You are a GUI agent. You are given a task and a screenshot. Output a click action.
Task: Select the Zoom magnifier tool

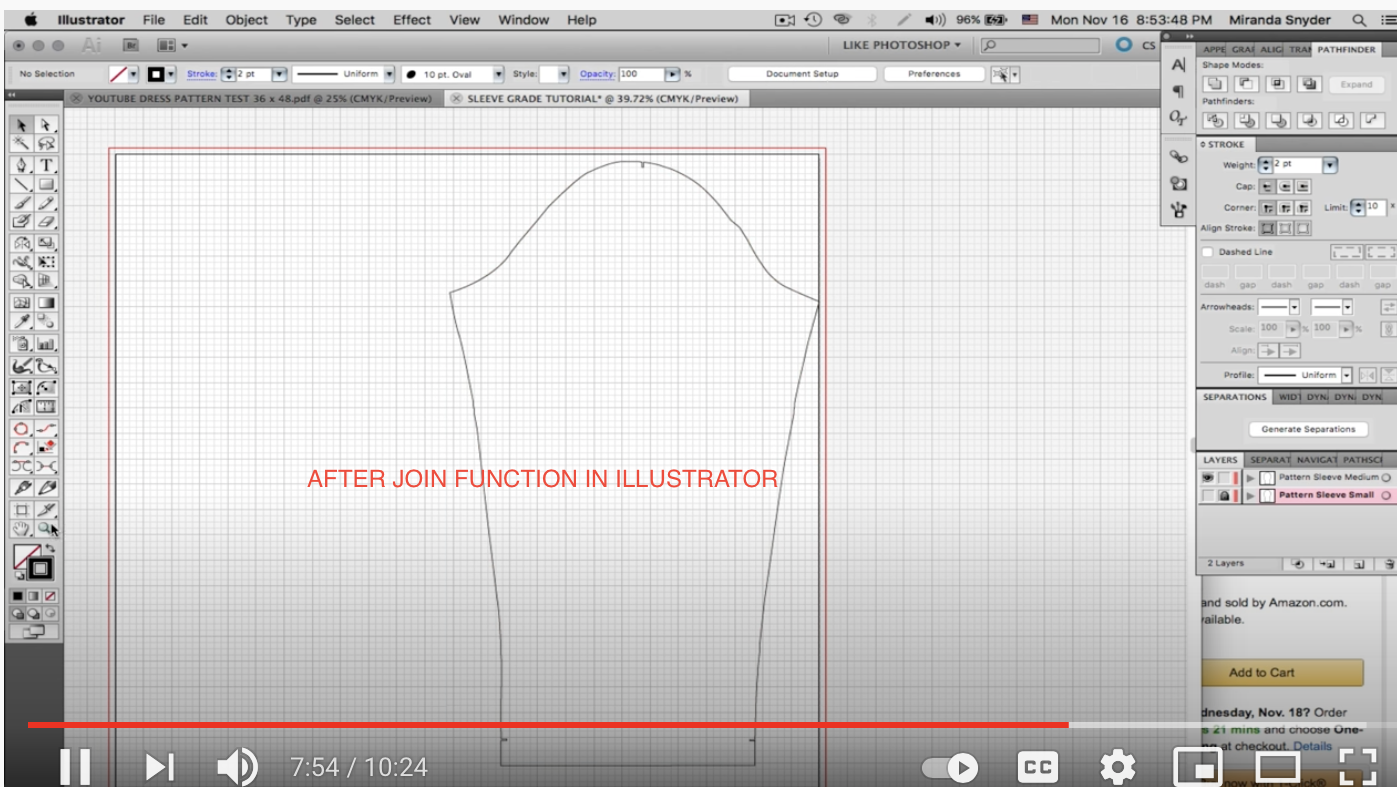click(46, 527)
